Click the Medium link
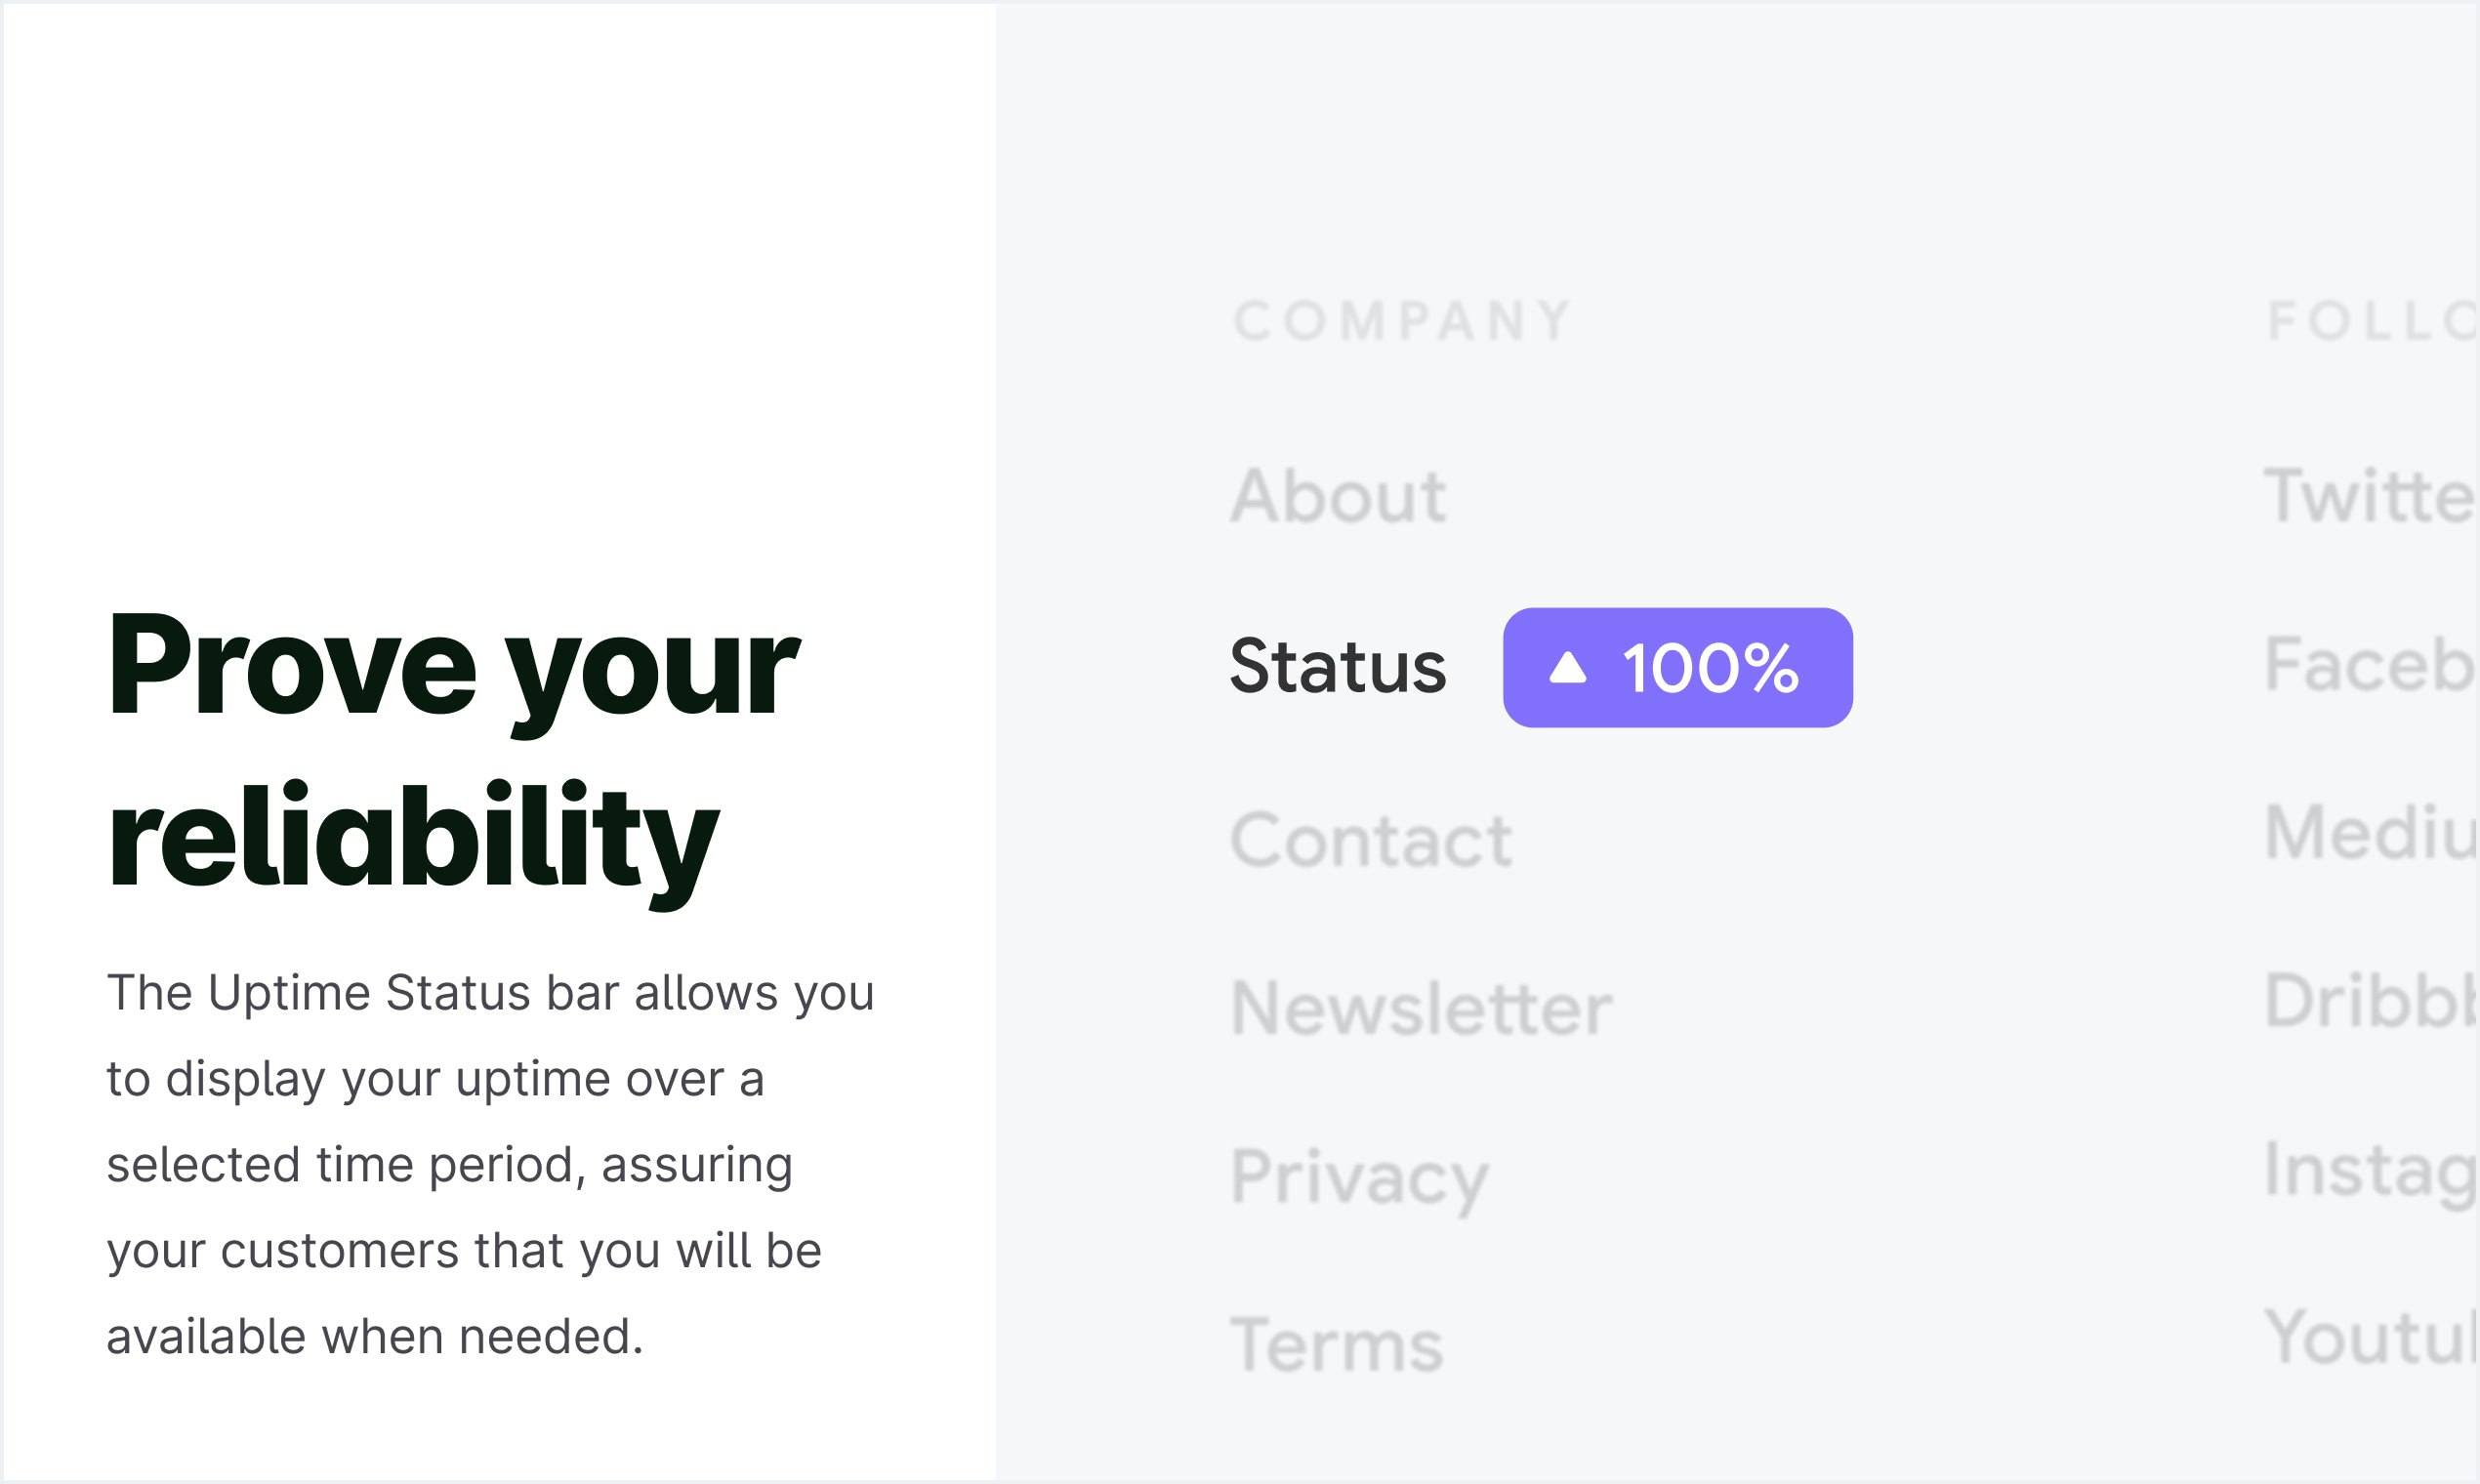The height and width of the screenshot is (1484, 2480). click(2368, 832)
